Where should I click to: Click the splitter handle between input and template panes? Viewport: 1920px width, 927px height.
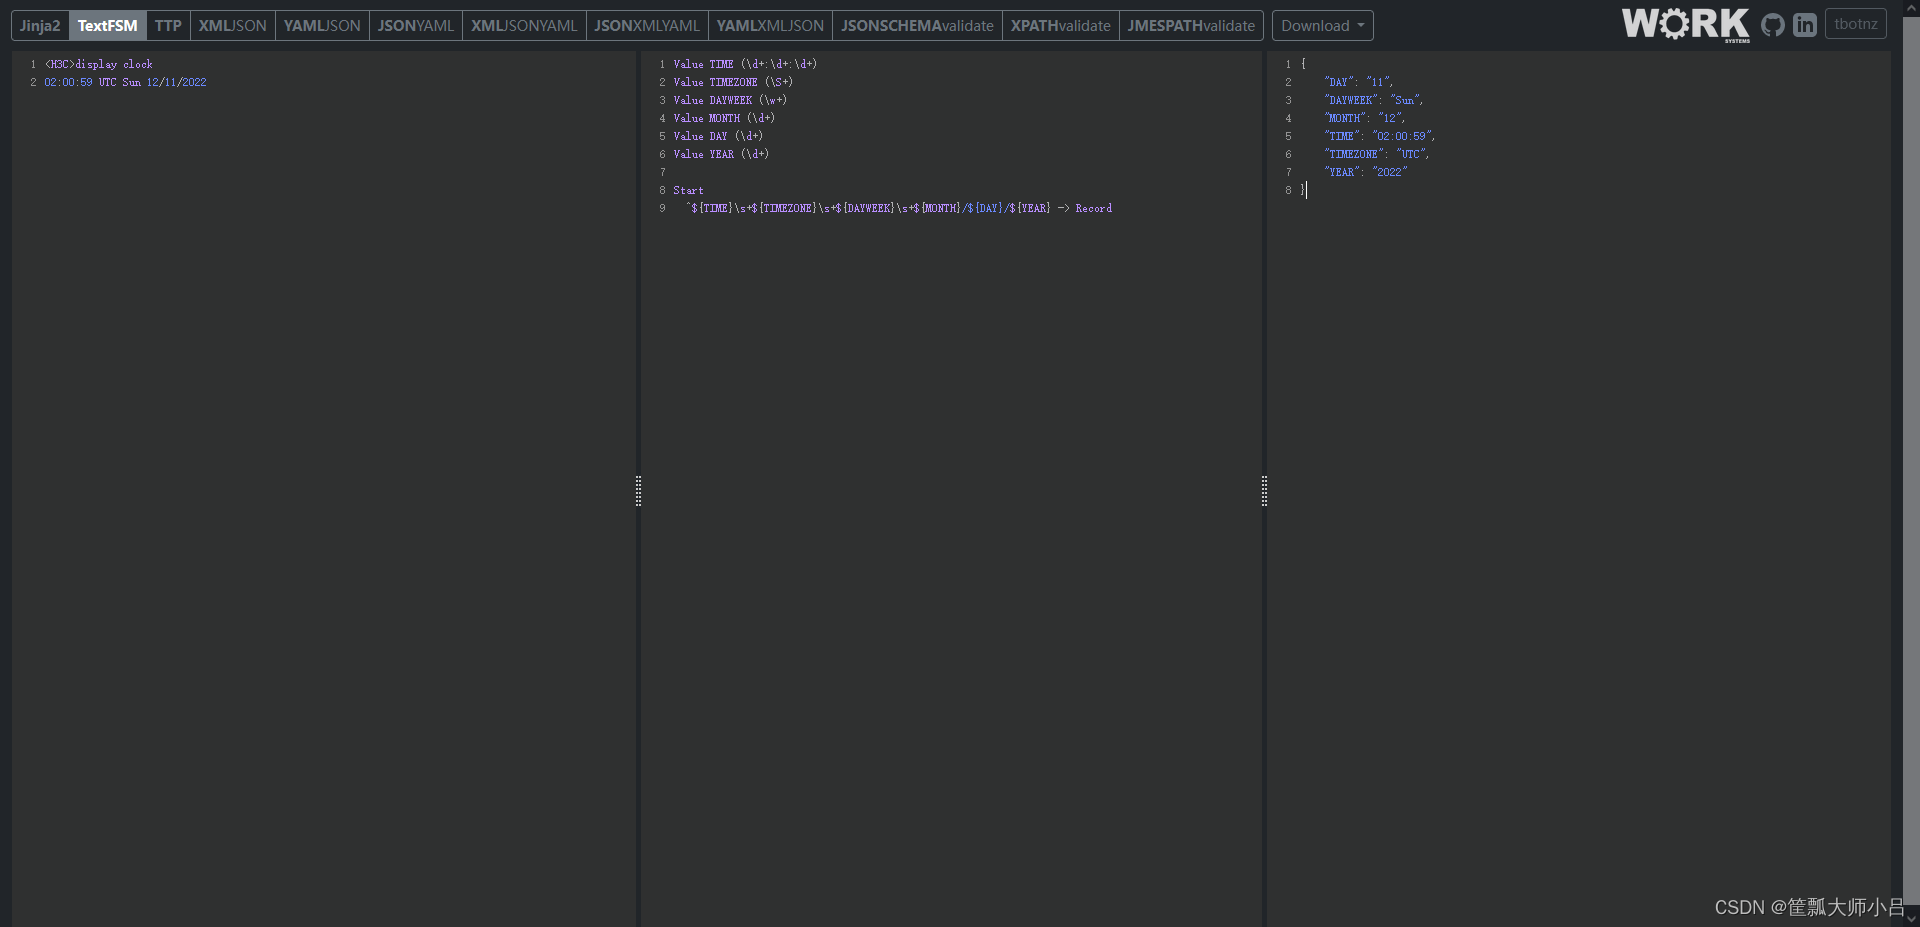pos(638,491)
